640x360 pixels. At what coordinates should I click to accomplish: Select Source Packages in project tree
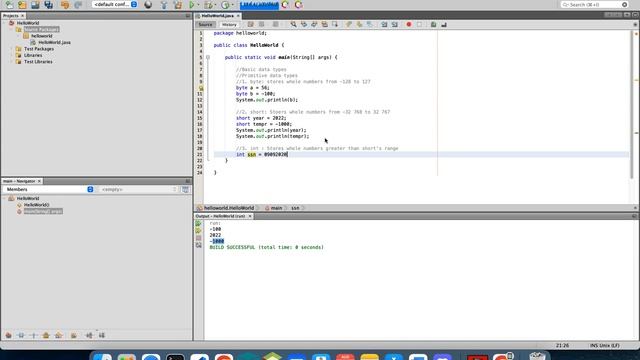41,29
